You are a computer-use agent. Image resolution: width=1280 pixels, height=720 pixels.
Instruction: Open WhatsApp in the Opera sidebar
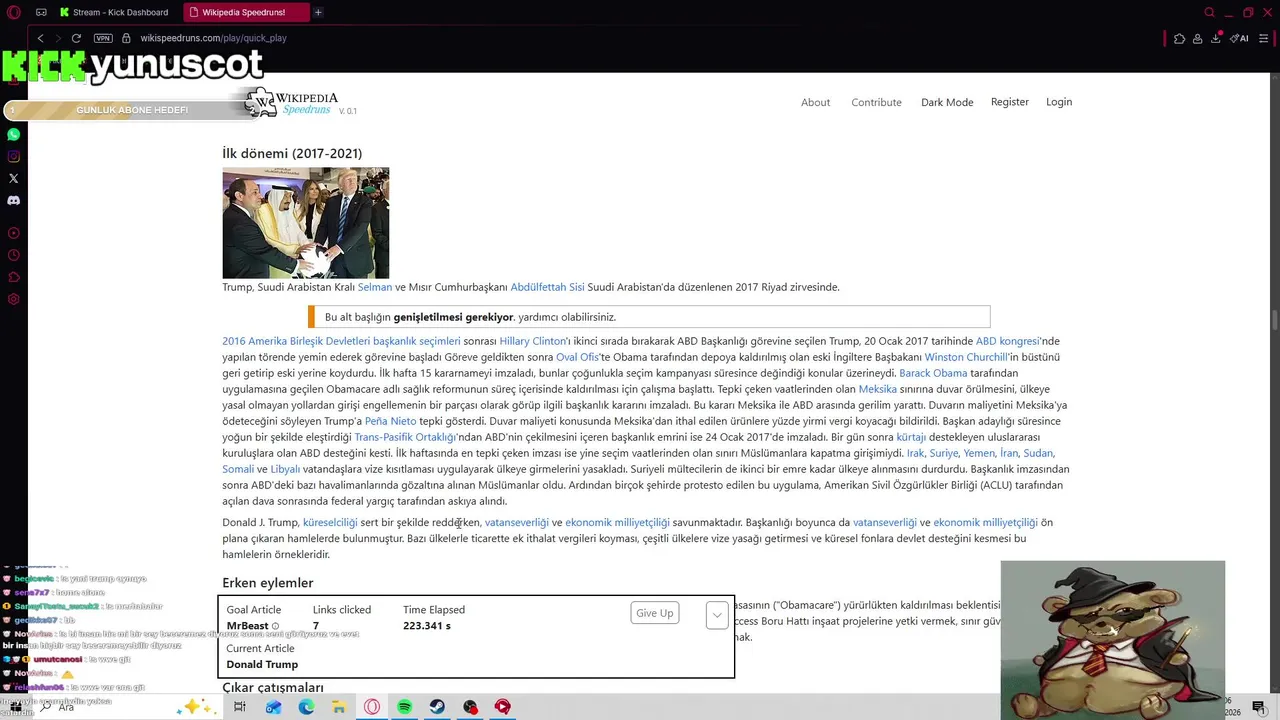click(13, 134)
